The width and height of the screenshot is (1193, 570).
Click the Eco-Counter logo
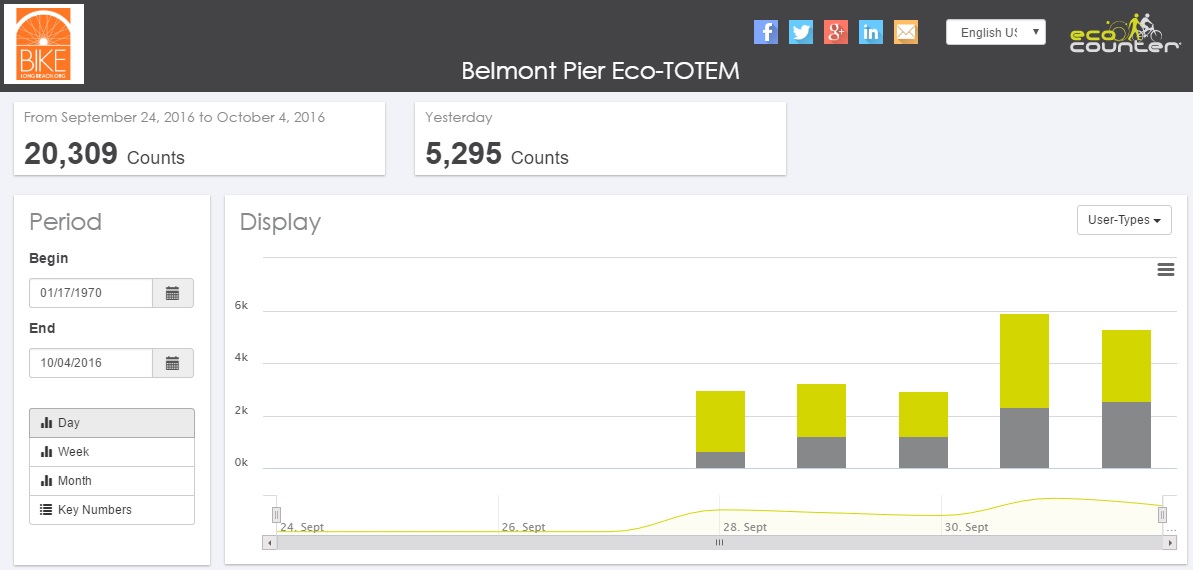(1124, 34)
